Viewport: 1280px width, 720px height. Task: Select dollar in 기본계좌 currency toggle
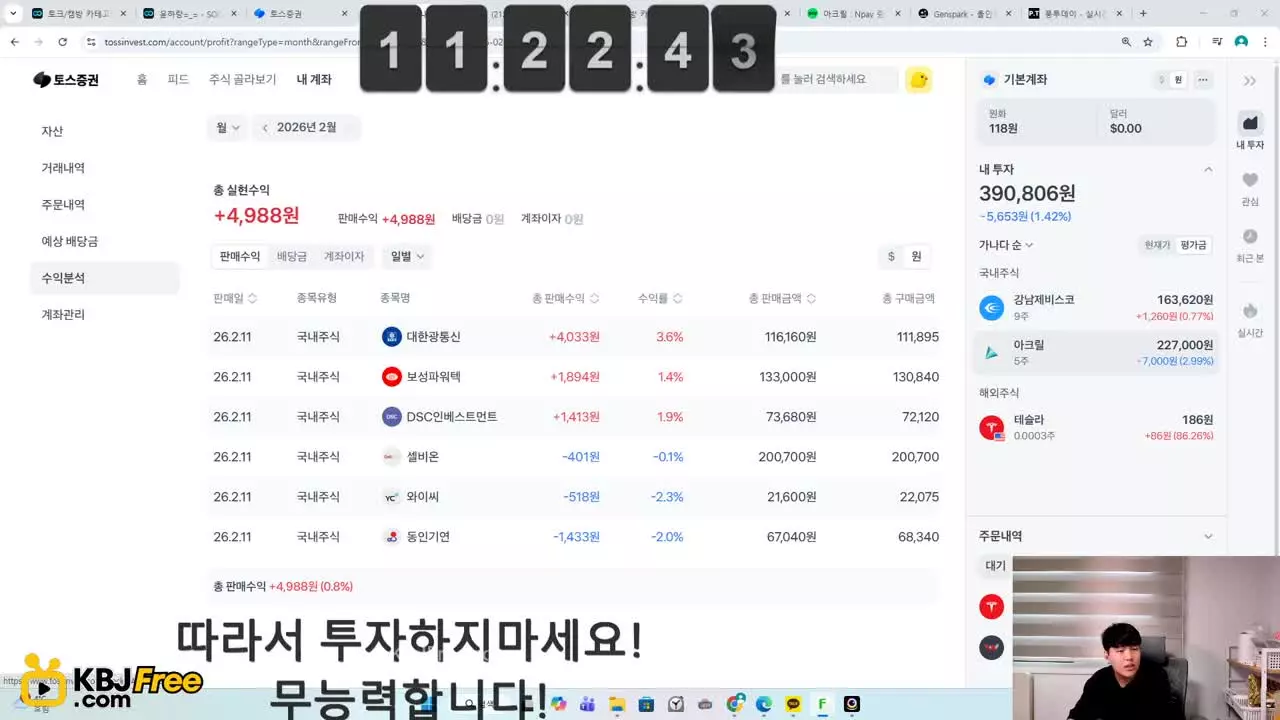[1162, 80]
